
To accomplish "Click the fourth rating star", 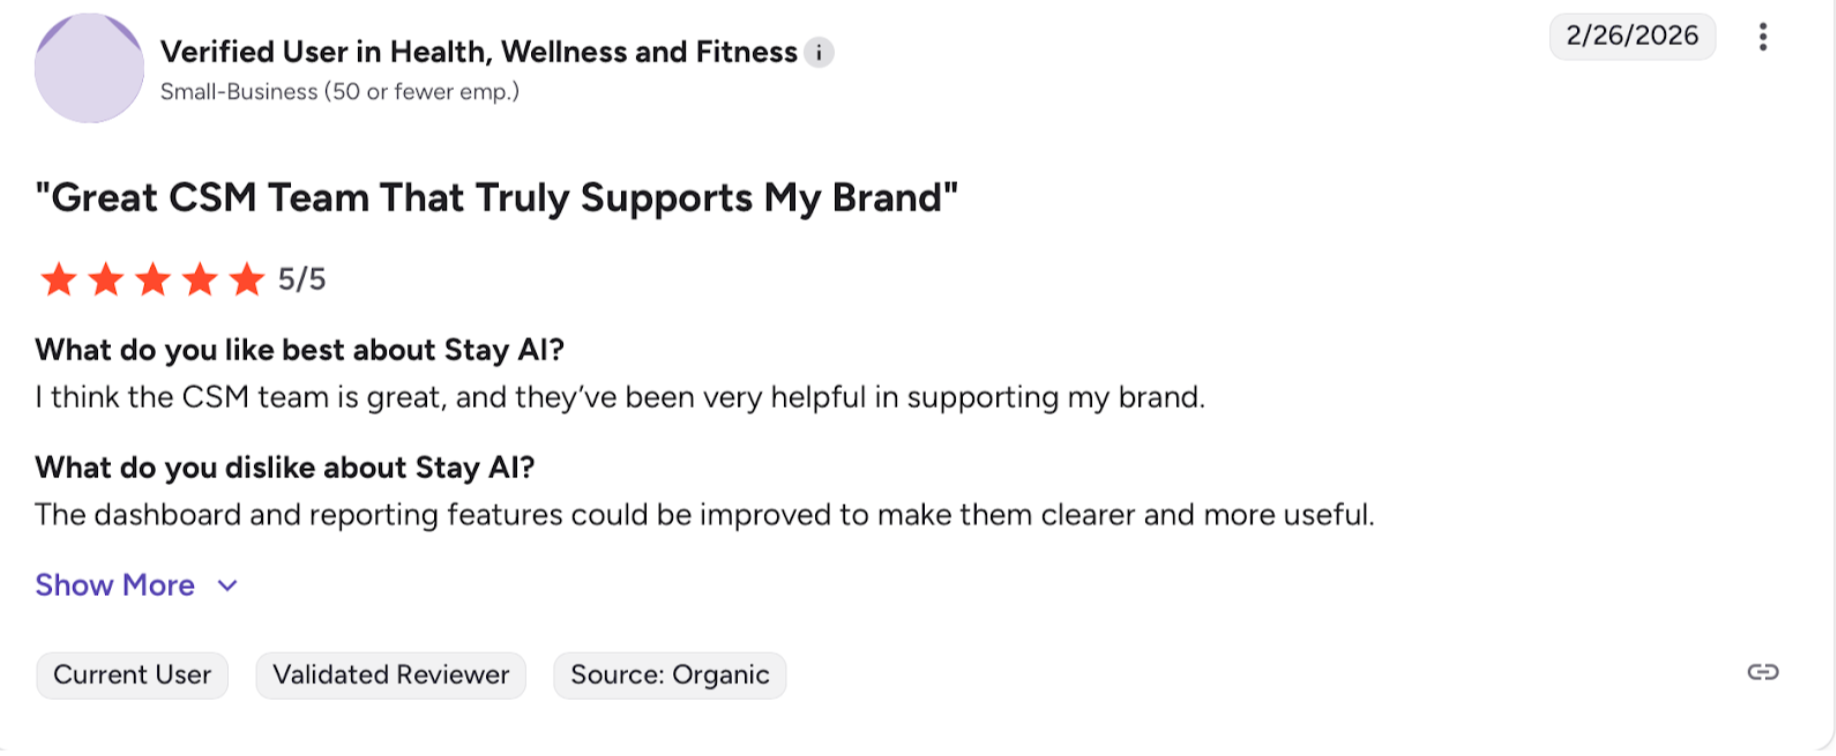I will (x=199, y=280).
